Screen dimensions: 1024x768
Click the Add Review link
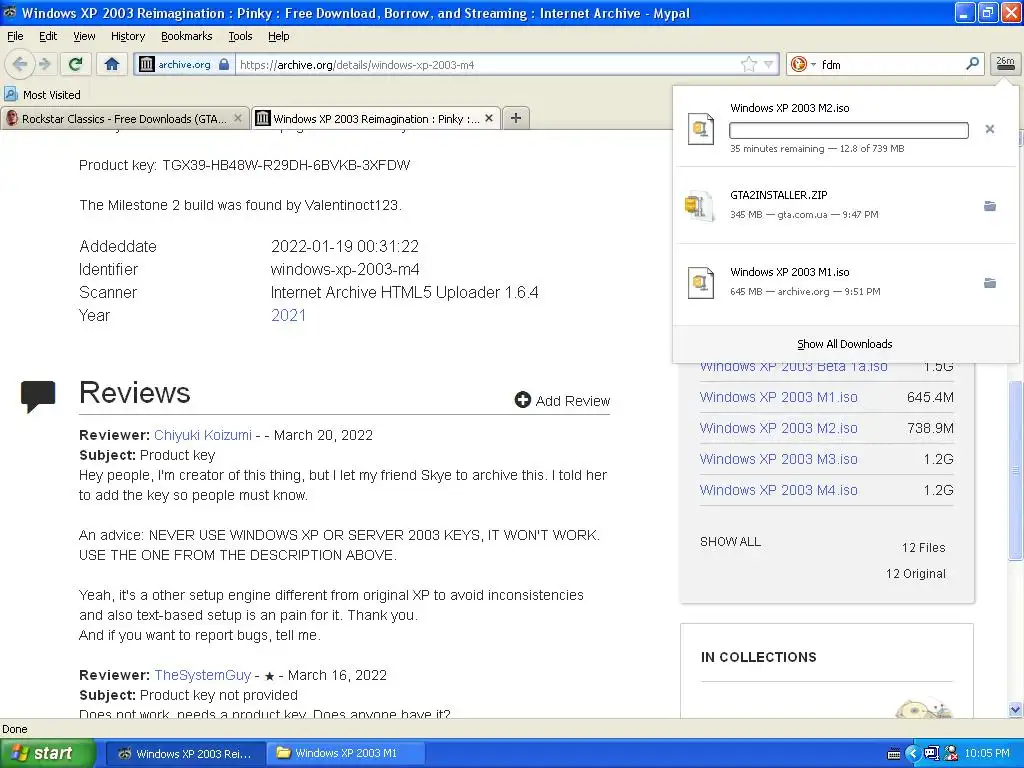click(562, 400)
